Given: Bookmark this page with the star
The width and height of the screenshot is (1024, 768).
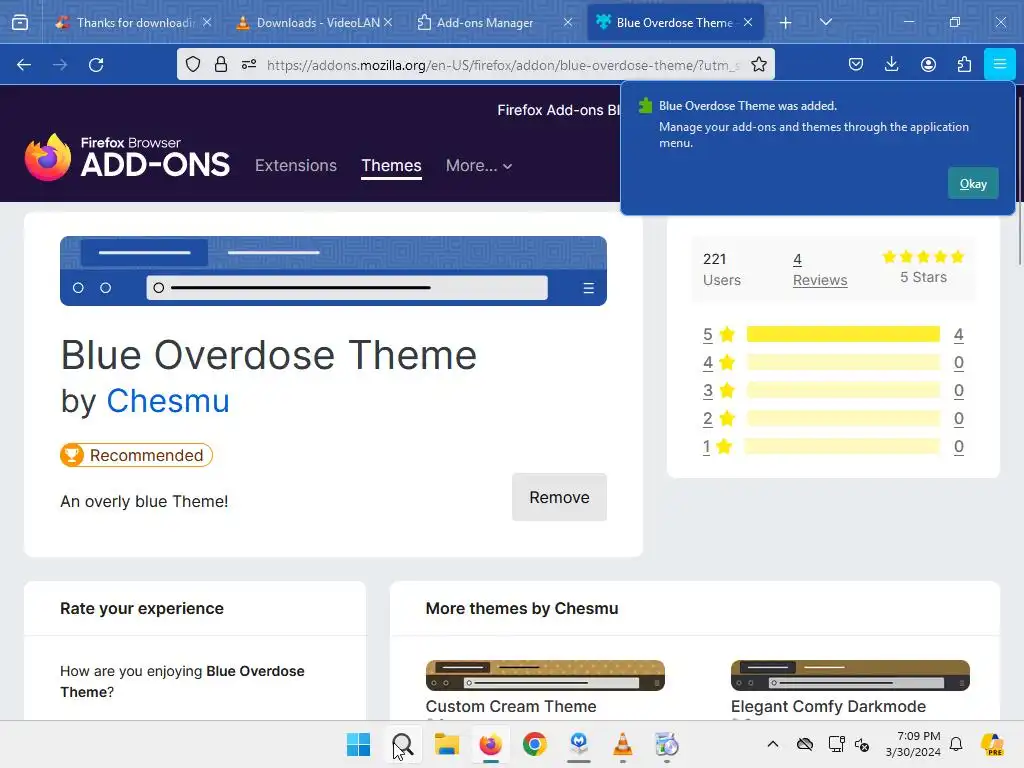Looking at the screenshot, I should (x=759, y=64).
